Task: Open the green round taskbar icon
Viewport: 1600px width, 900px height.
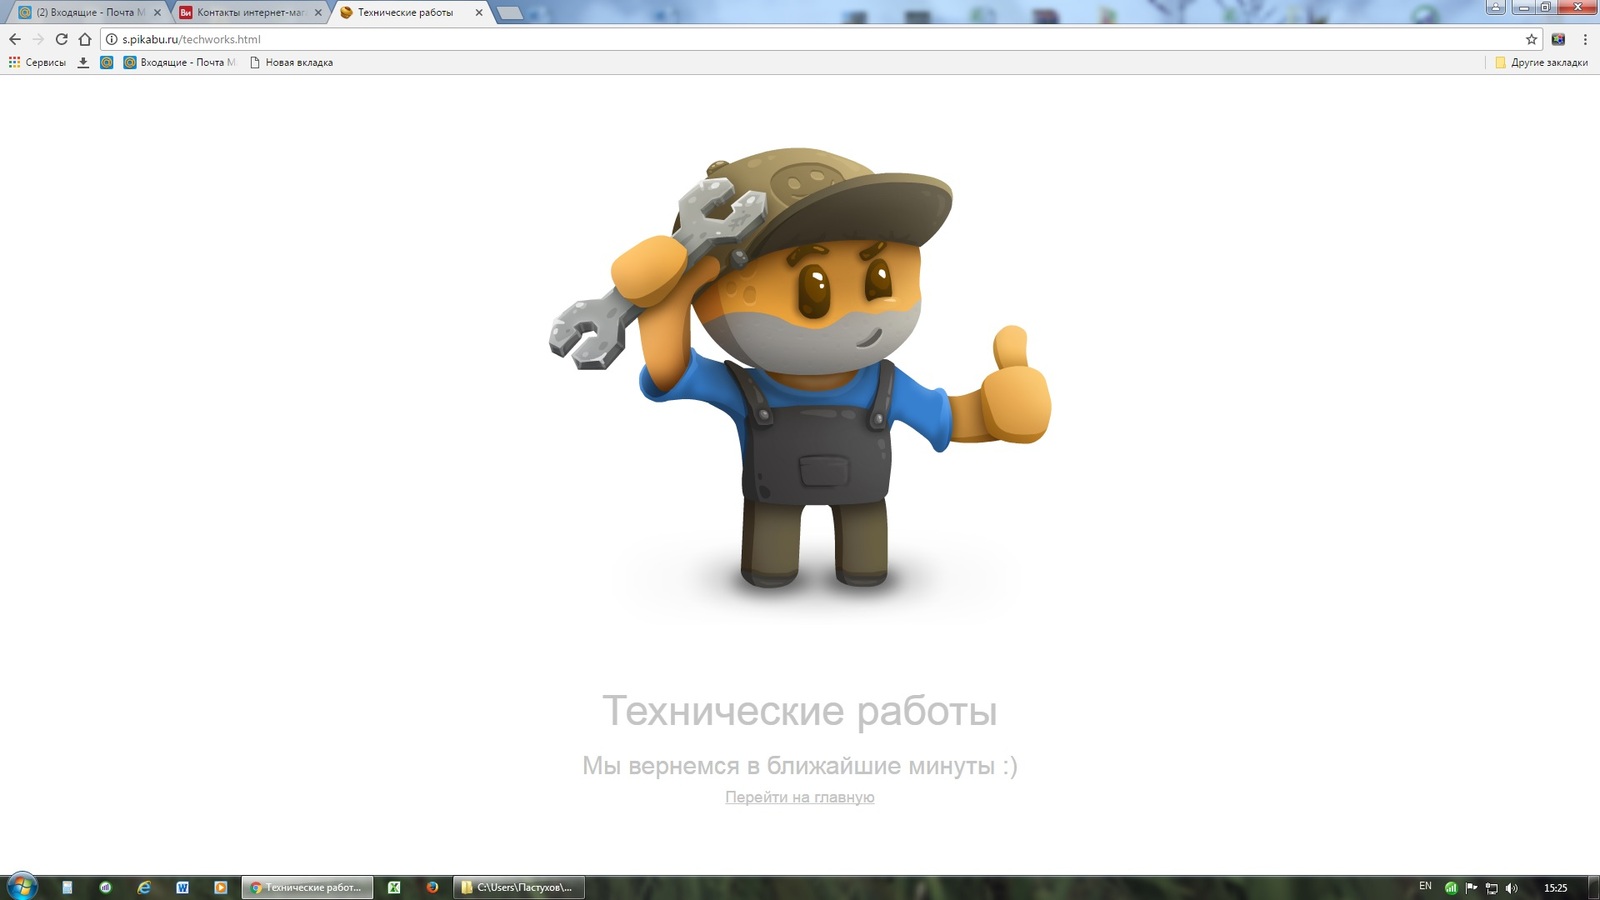Action: (105, 887)
